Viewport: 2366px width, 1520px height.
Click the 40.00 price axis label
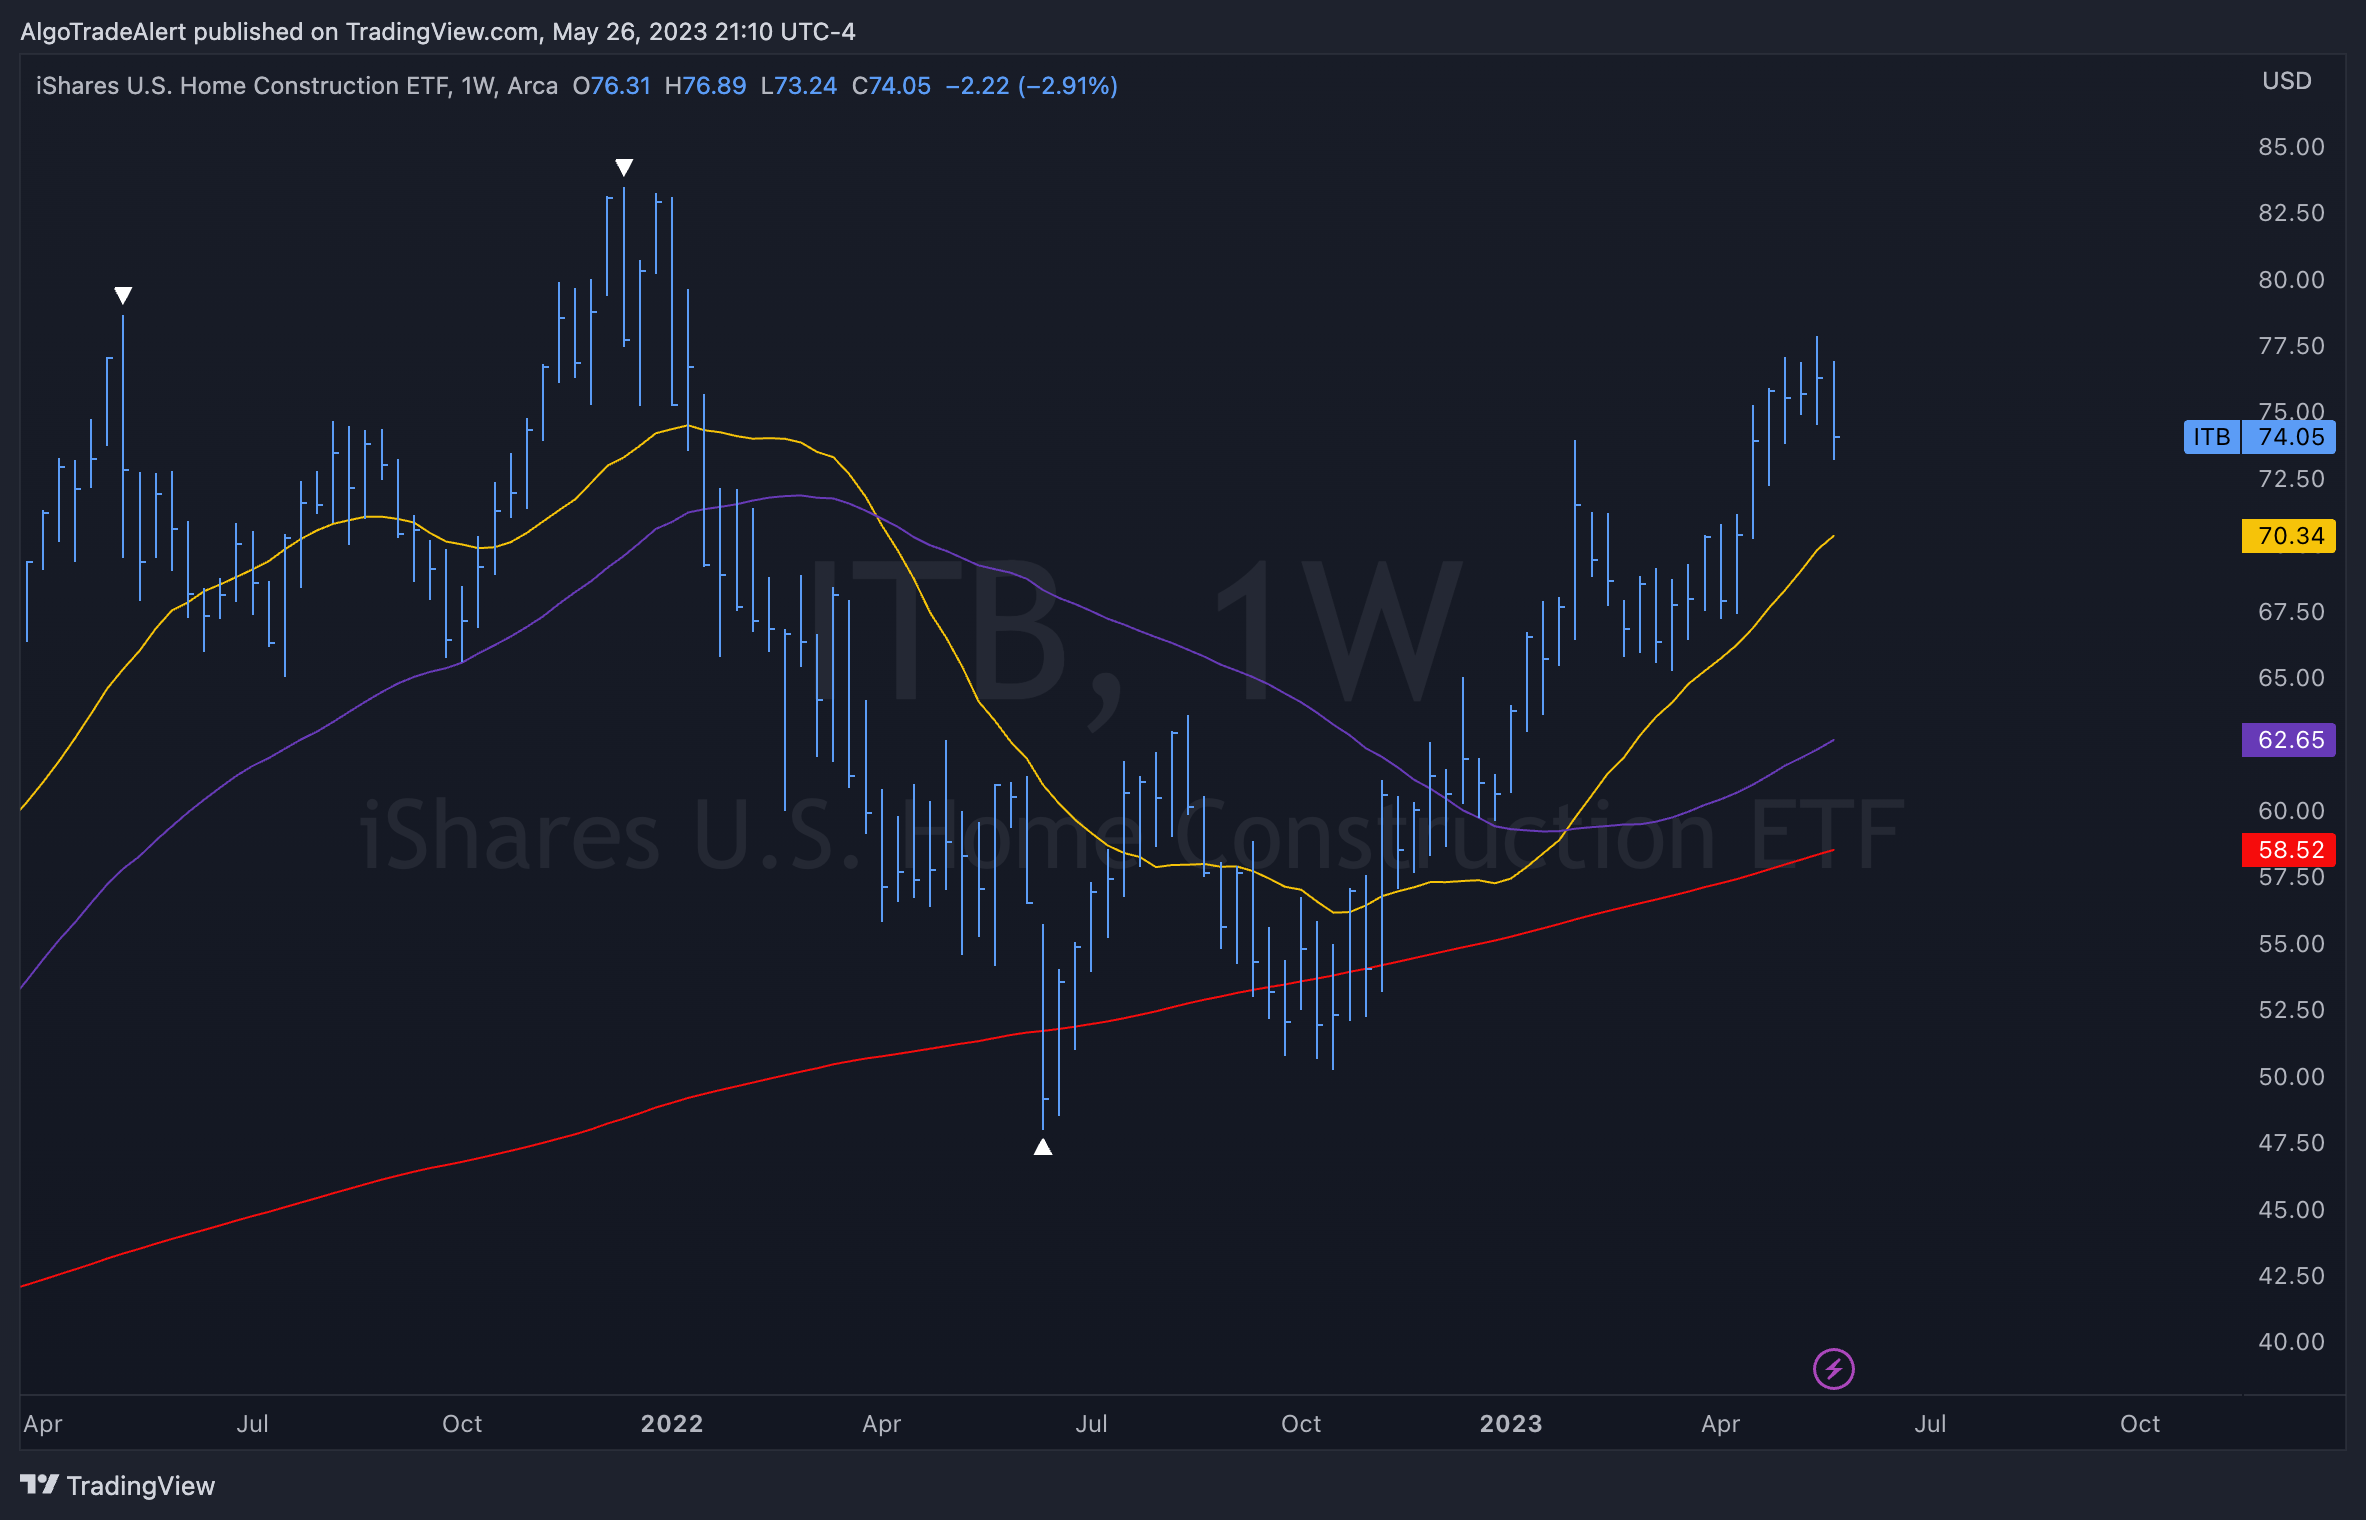click(2291, 1342)
